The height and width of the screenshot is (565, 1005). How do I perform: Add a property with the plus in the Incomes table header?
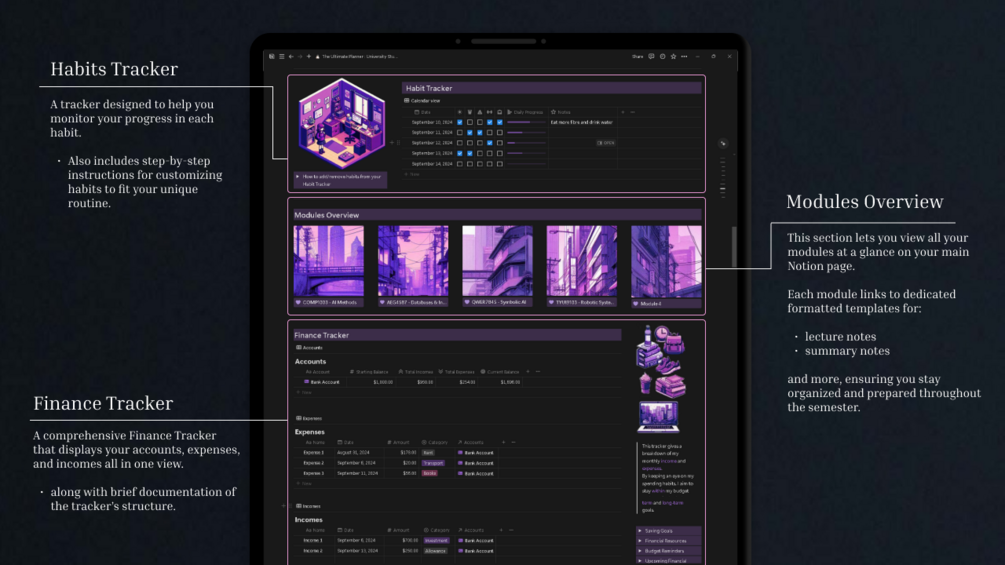coord(501,530)
